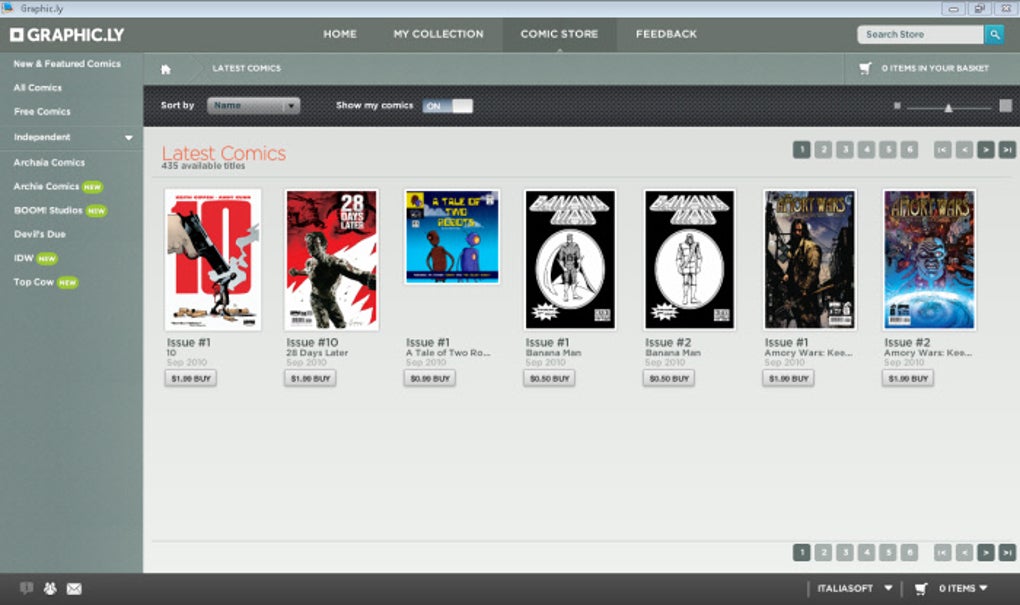Open the HOME tab

tap(340, 34)
